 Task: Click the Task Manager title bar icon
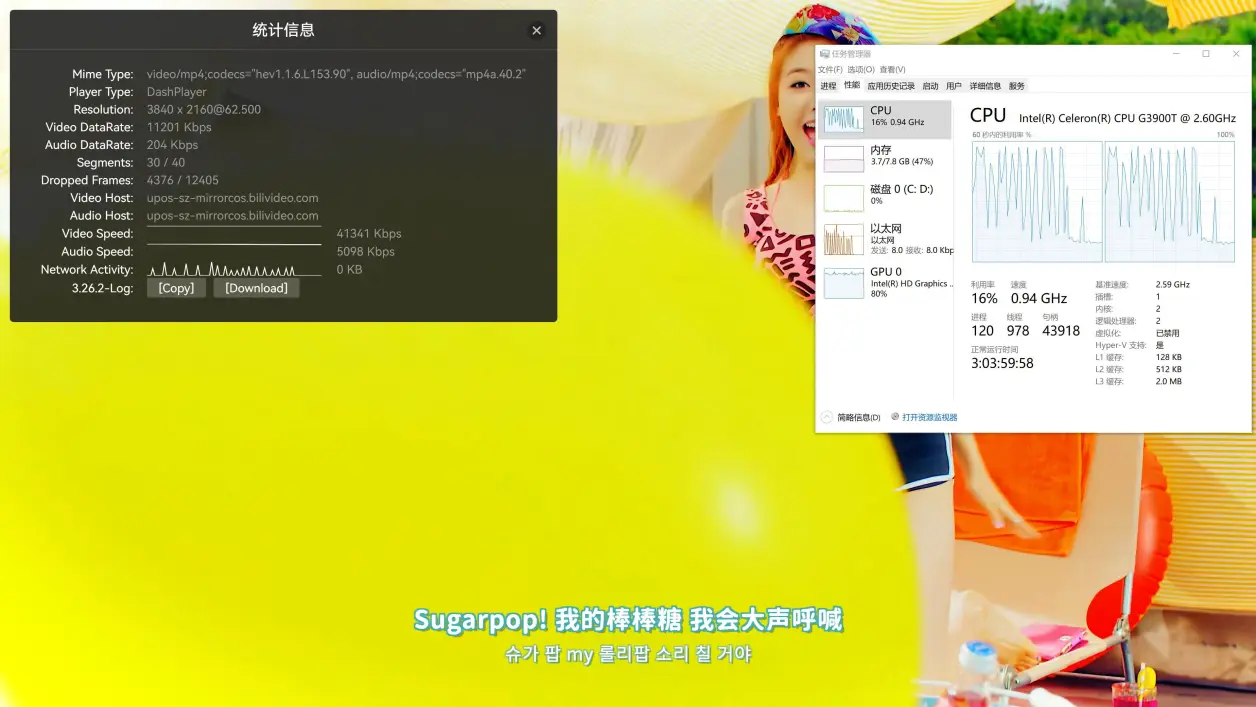pyautogui.click(x=825, y=53)
